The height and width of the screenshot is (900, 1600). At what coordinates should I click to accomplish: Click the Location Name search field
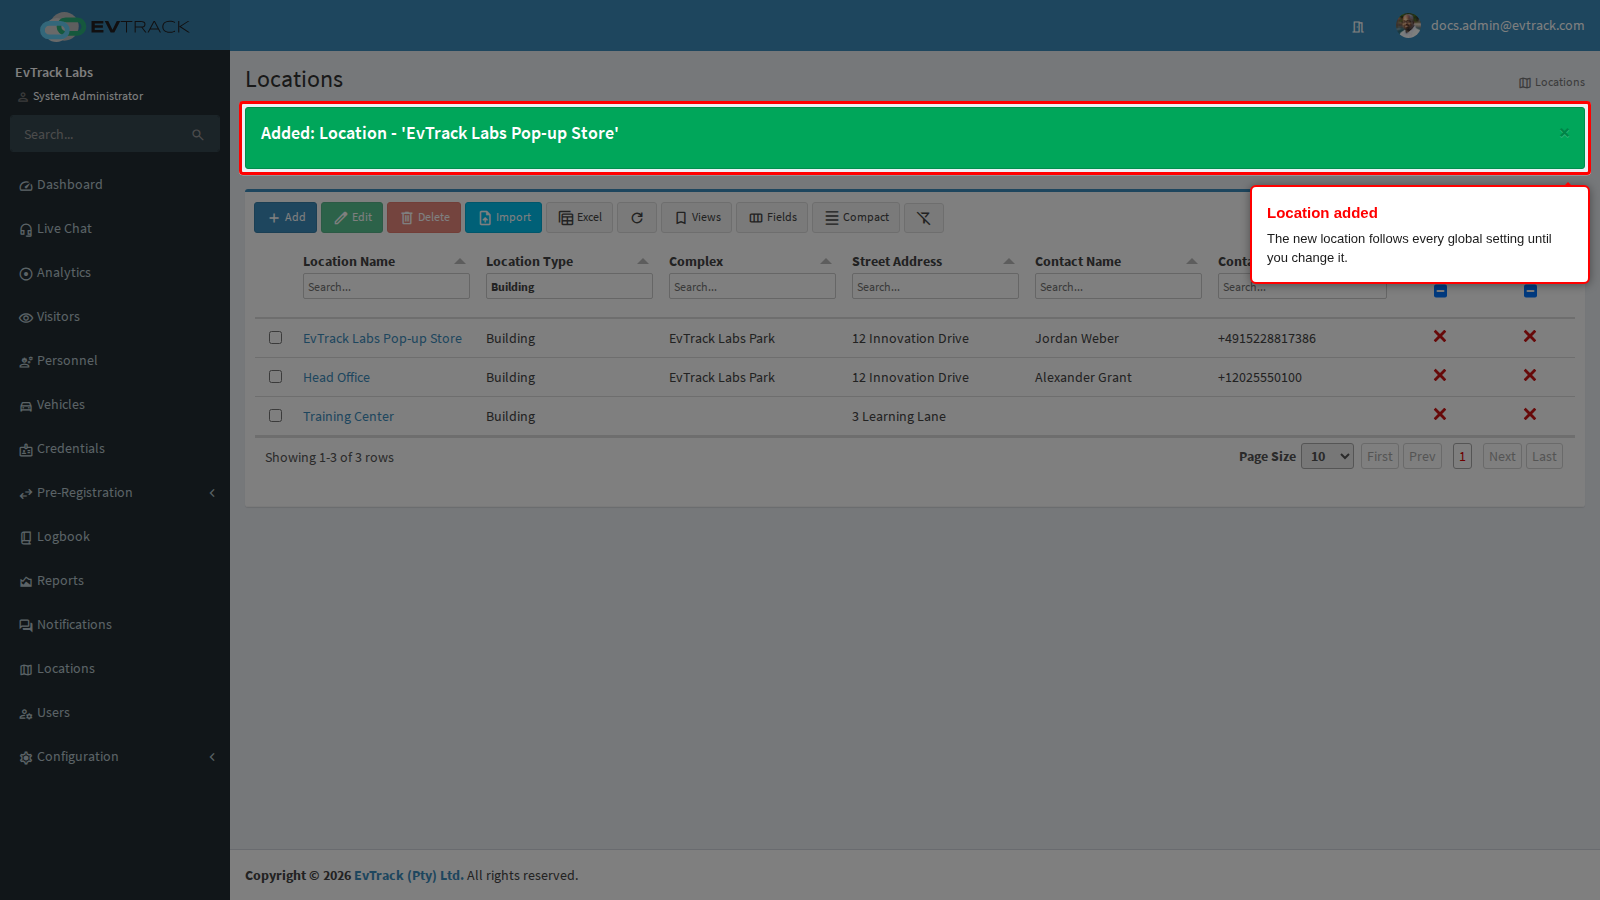[x=386, y=287]
